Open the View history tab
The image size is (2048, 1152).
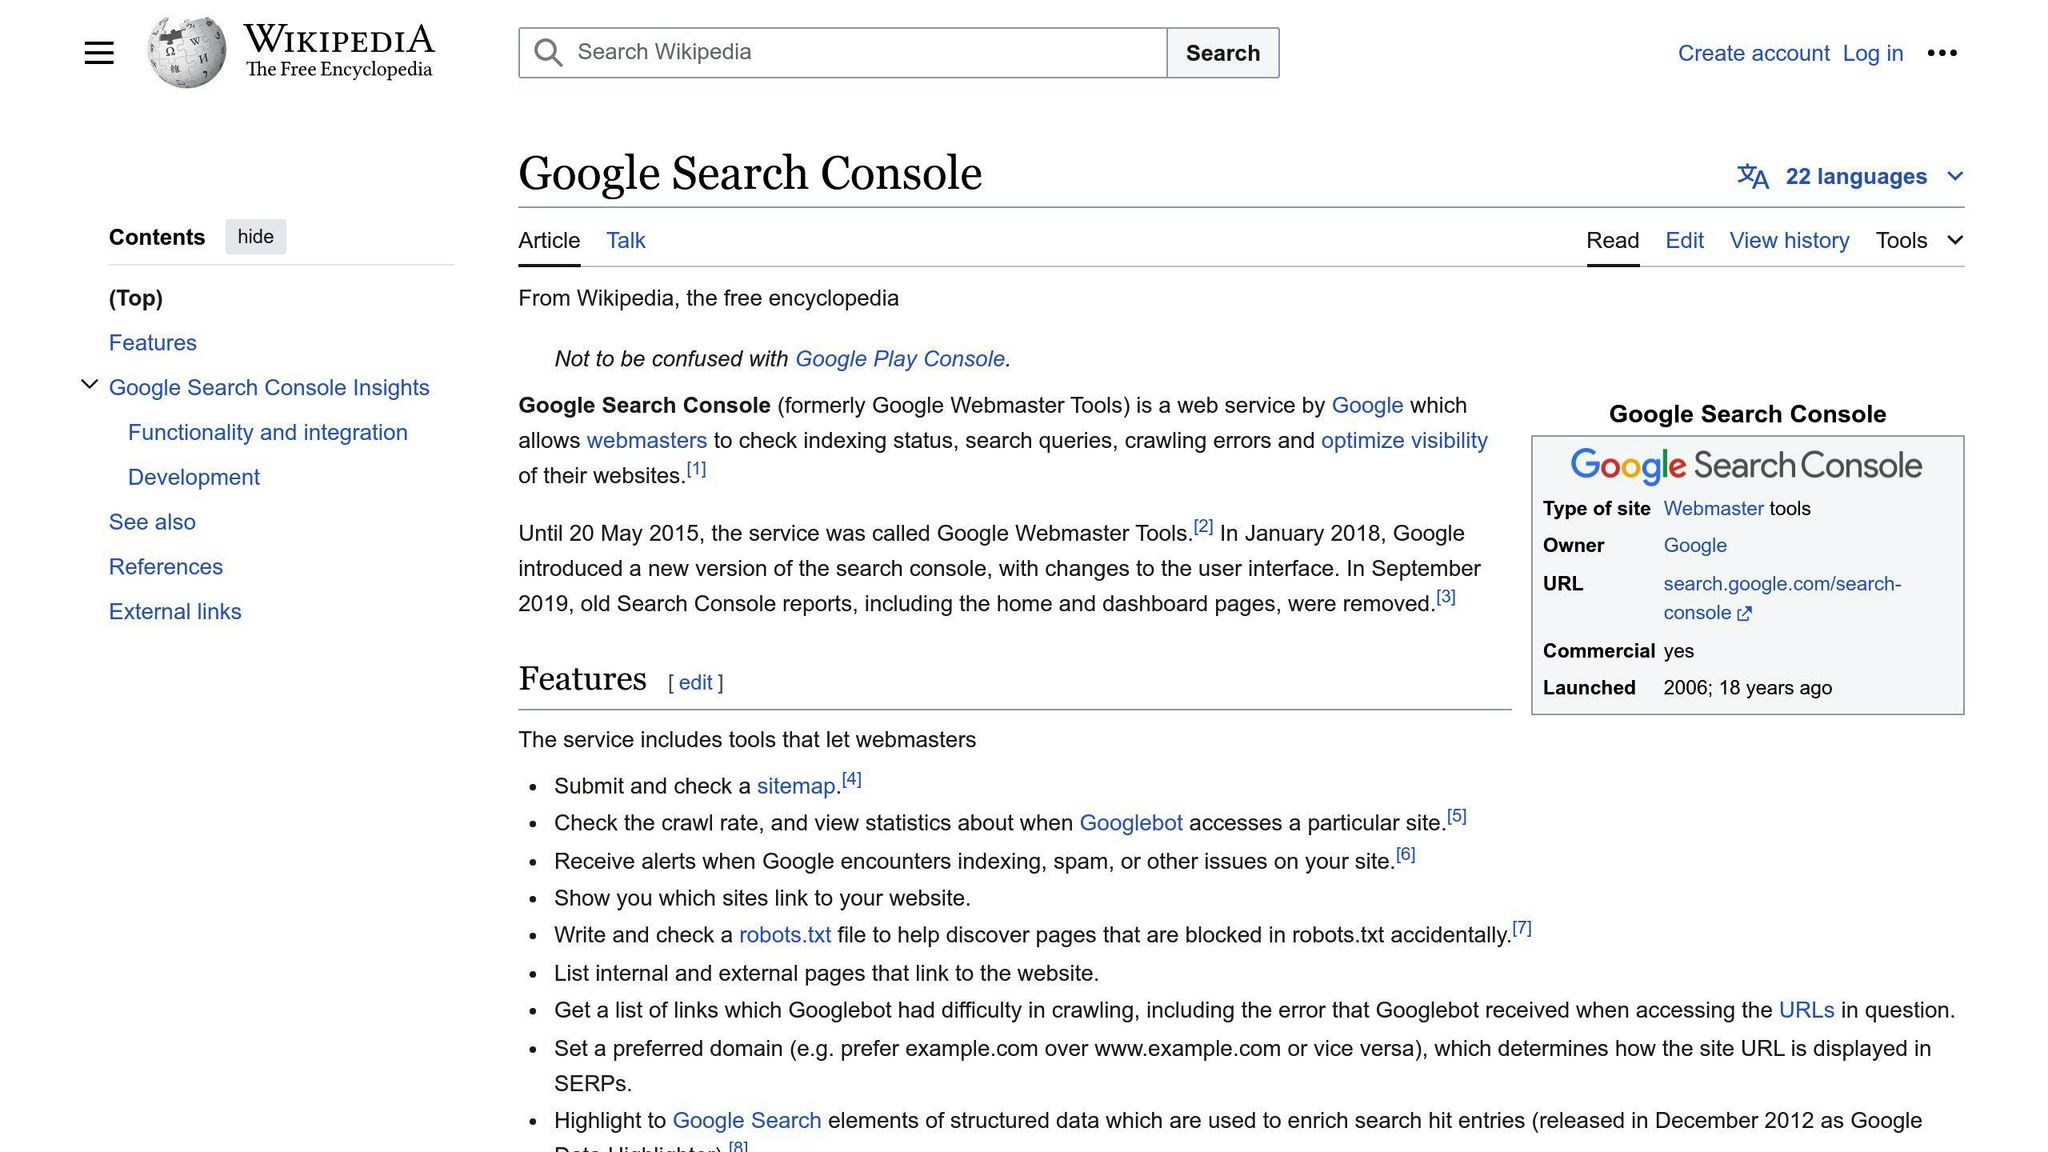1789,240
